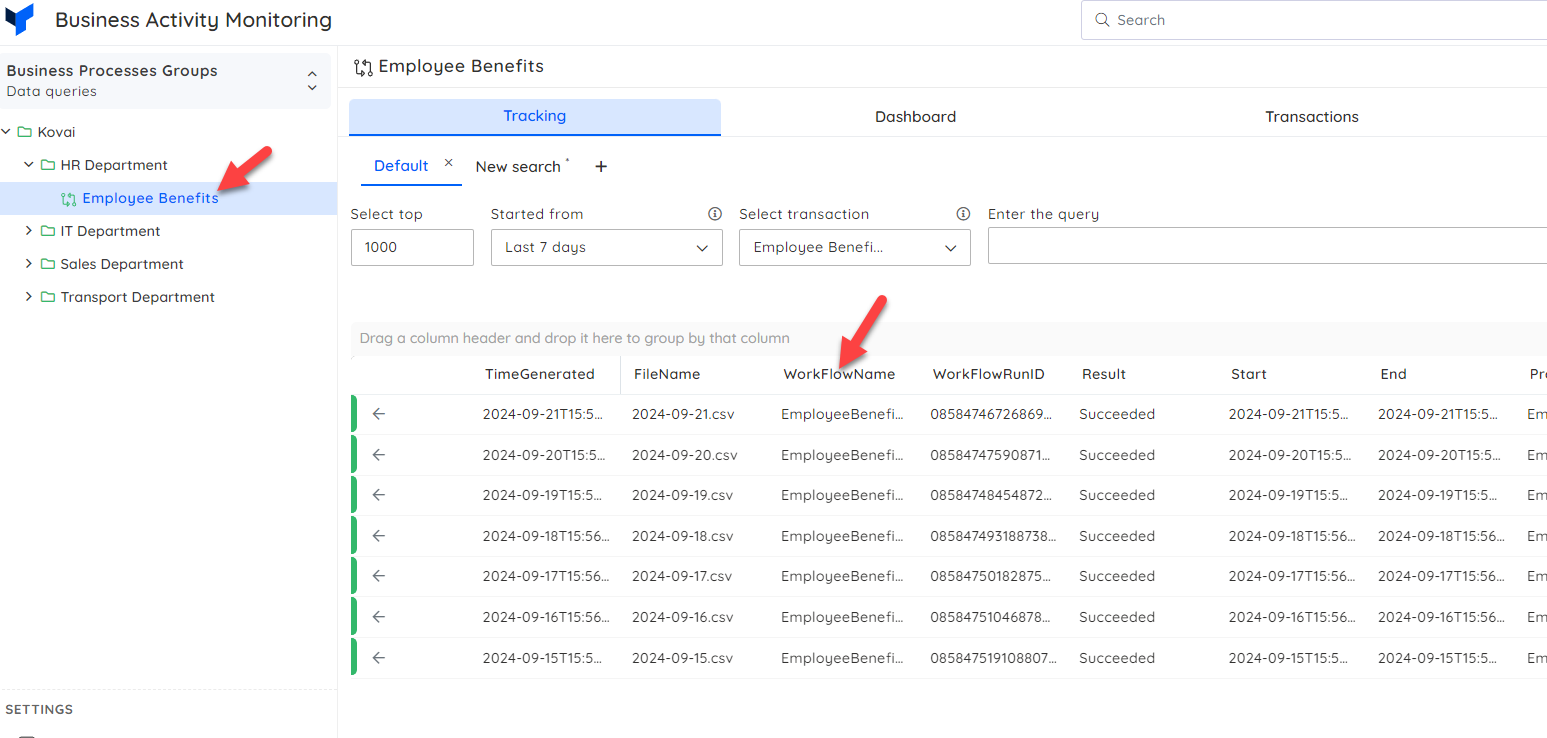Click the 2024-09-15.csv file name cell

(x=682, y=658)
